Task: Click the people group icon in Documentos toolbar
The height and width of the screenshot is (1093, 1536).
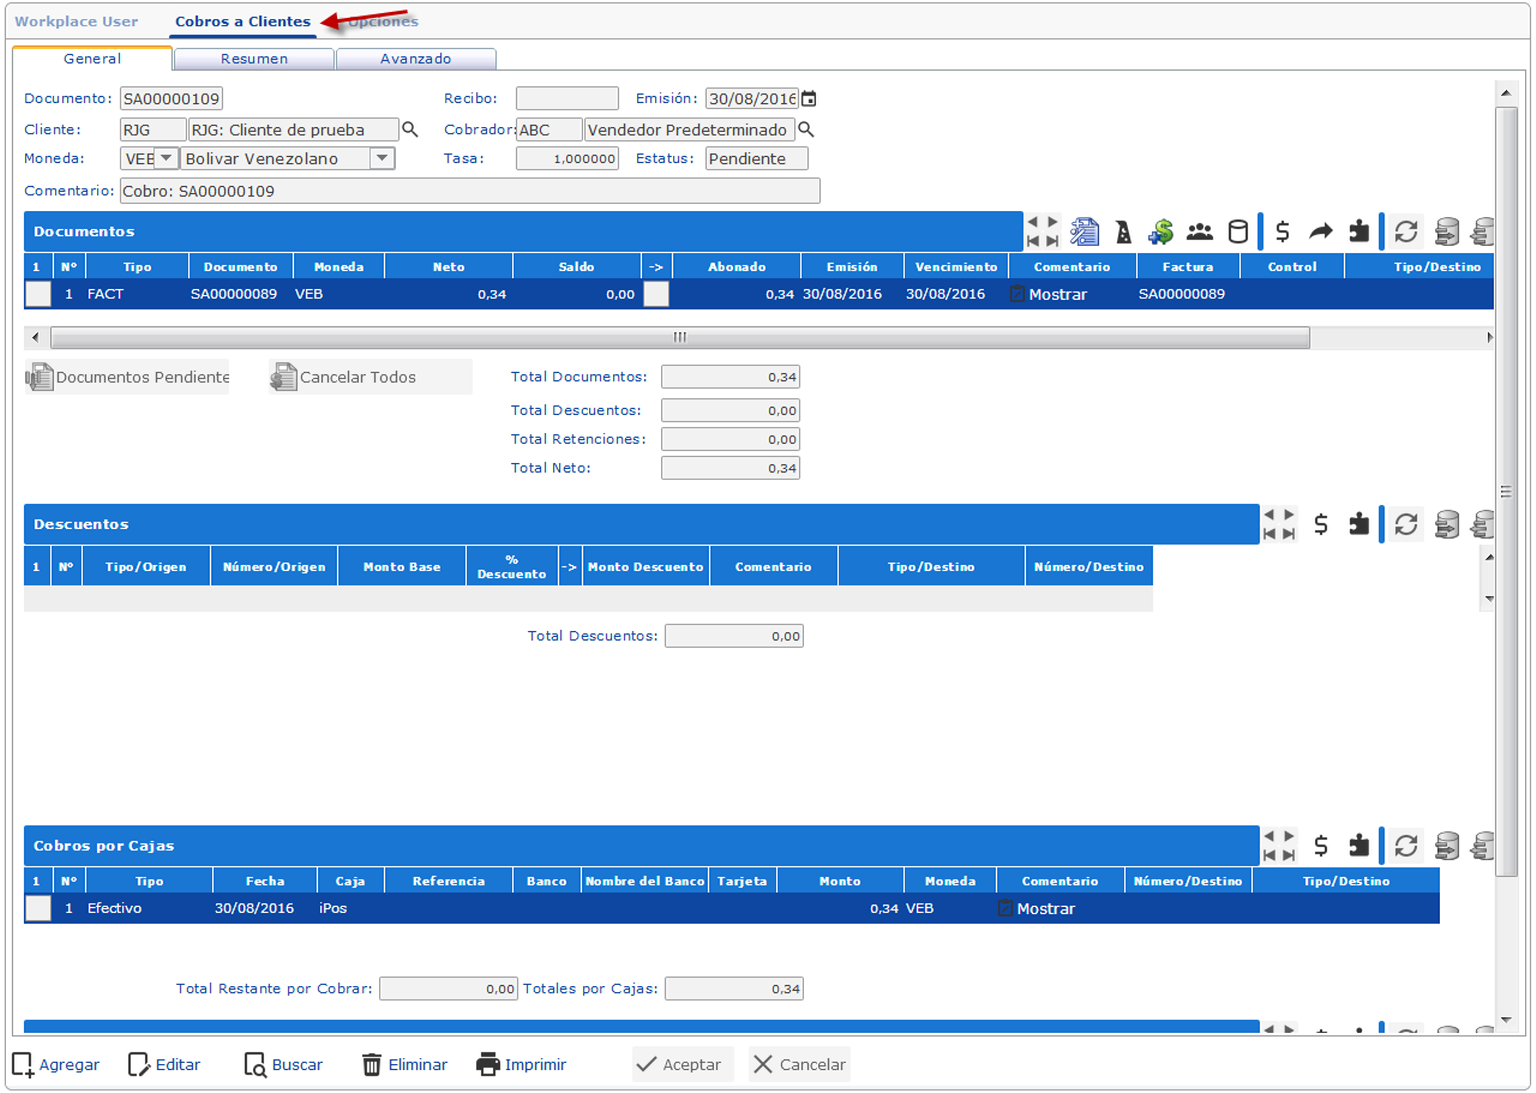Action: tap(1199, 232)
